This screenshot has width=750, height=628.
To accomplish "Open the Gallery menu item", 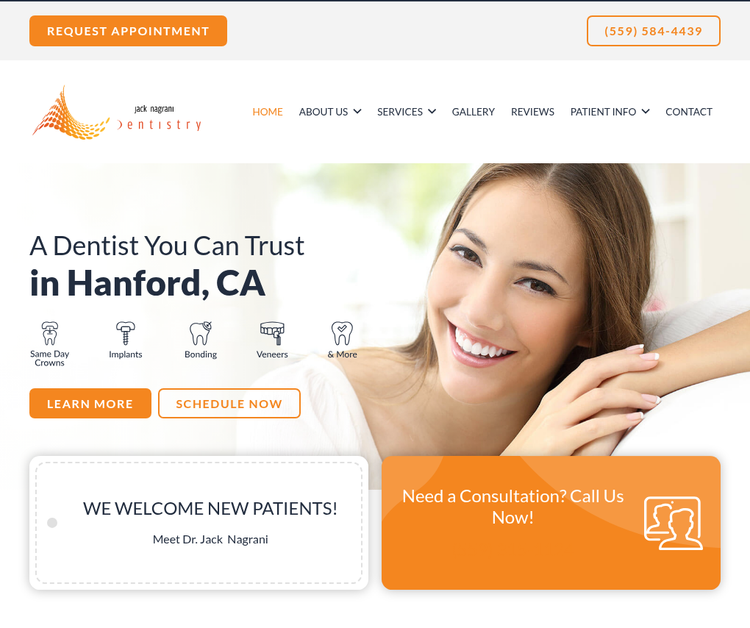I will (473, 112).
